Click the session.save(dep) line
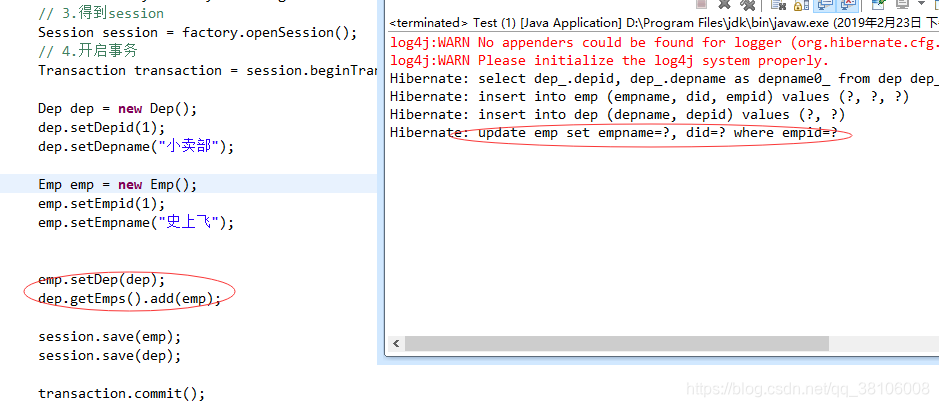939x407 pixels. pyautogui.click(x=110, y=356)
